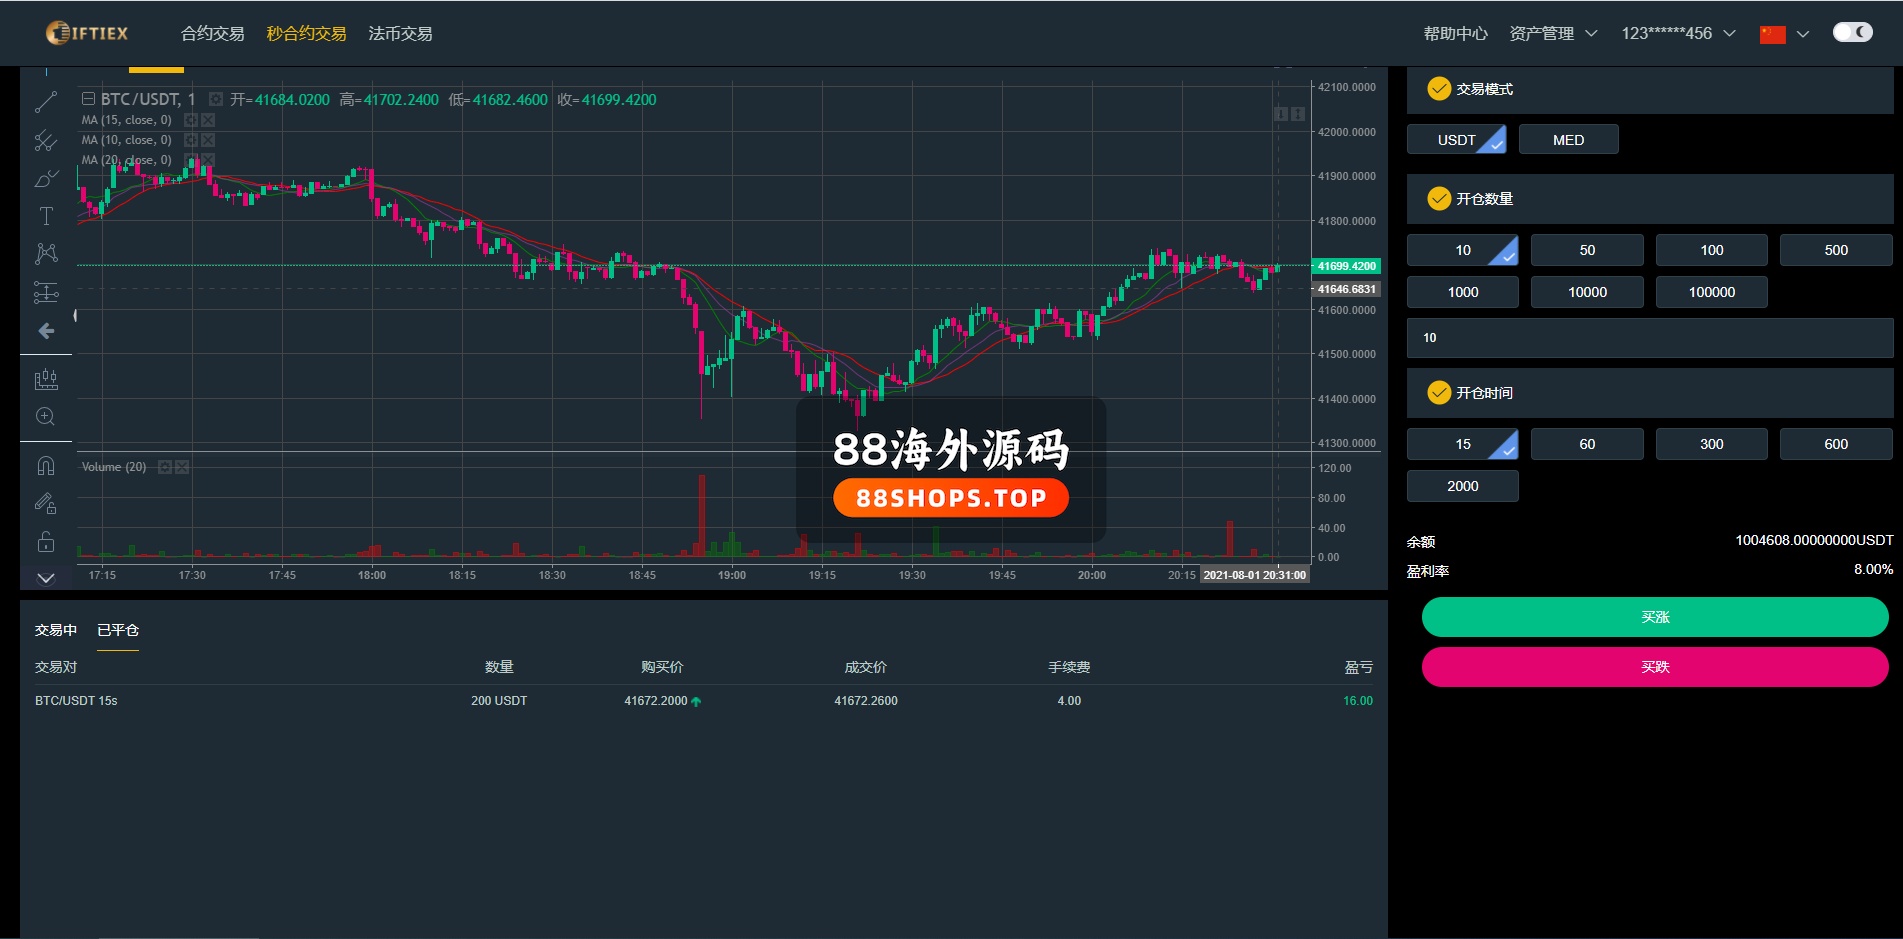Toggle lock all drawing tools
This screenshot has height=939, width=1903.
tap(46, 542)
